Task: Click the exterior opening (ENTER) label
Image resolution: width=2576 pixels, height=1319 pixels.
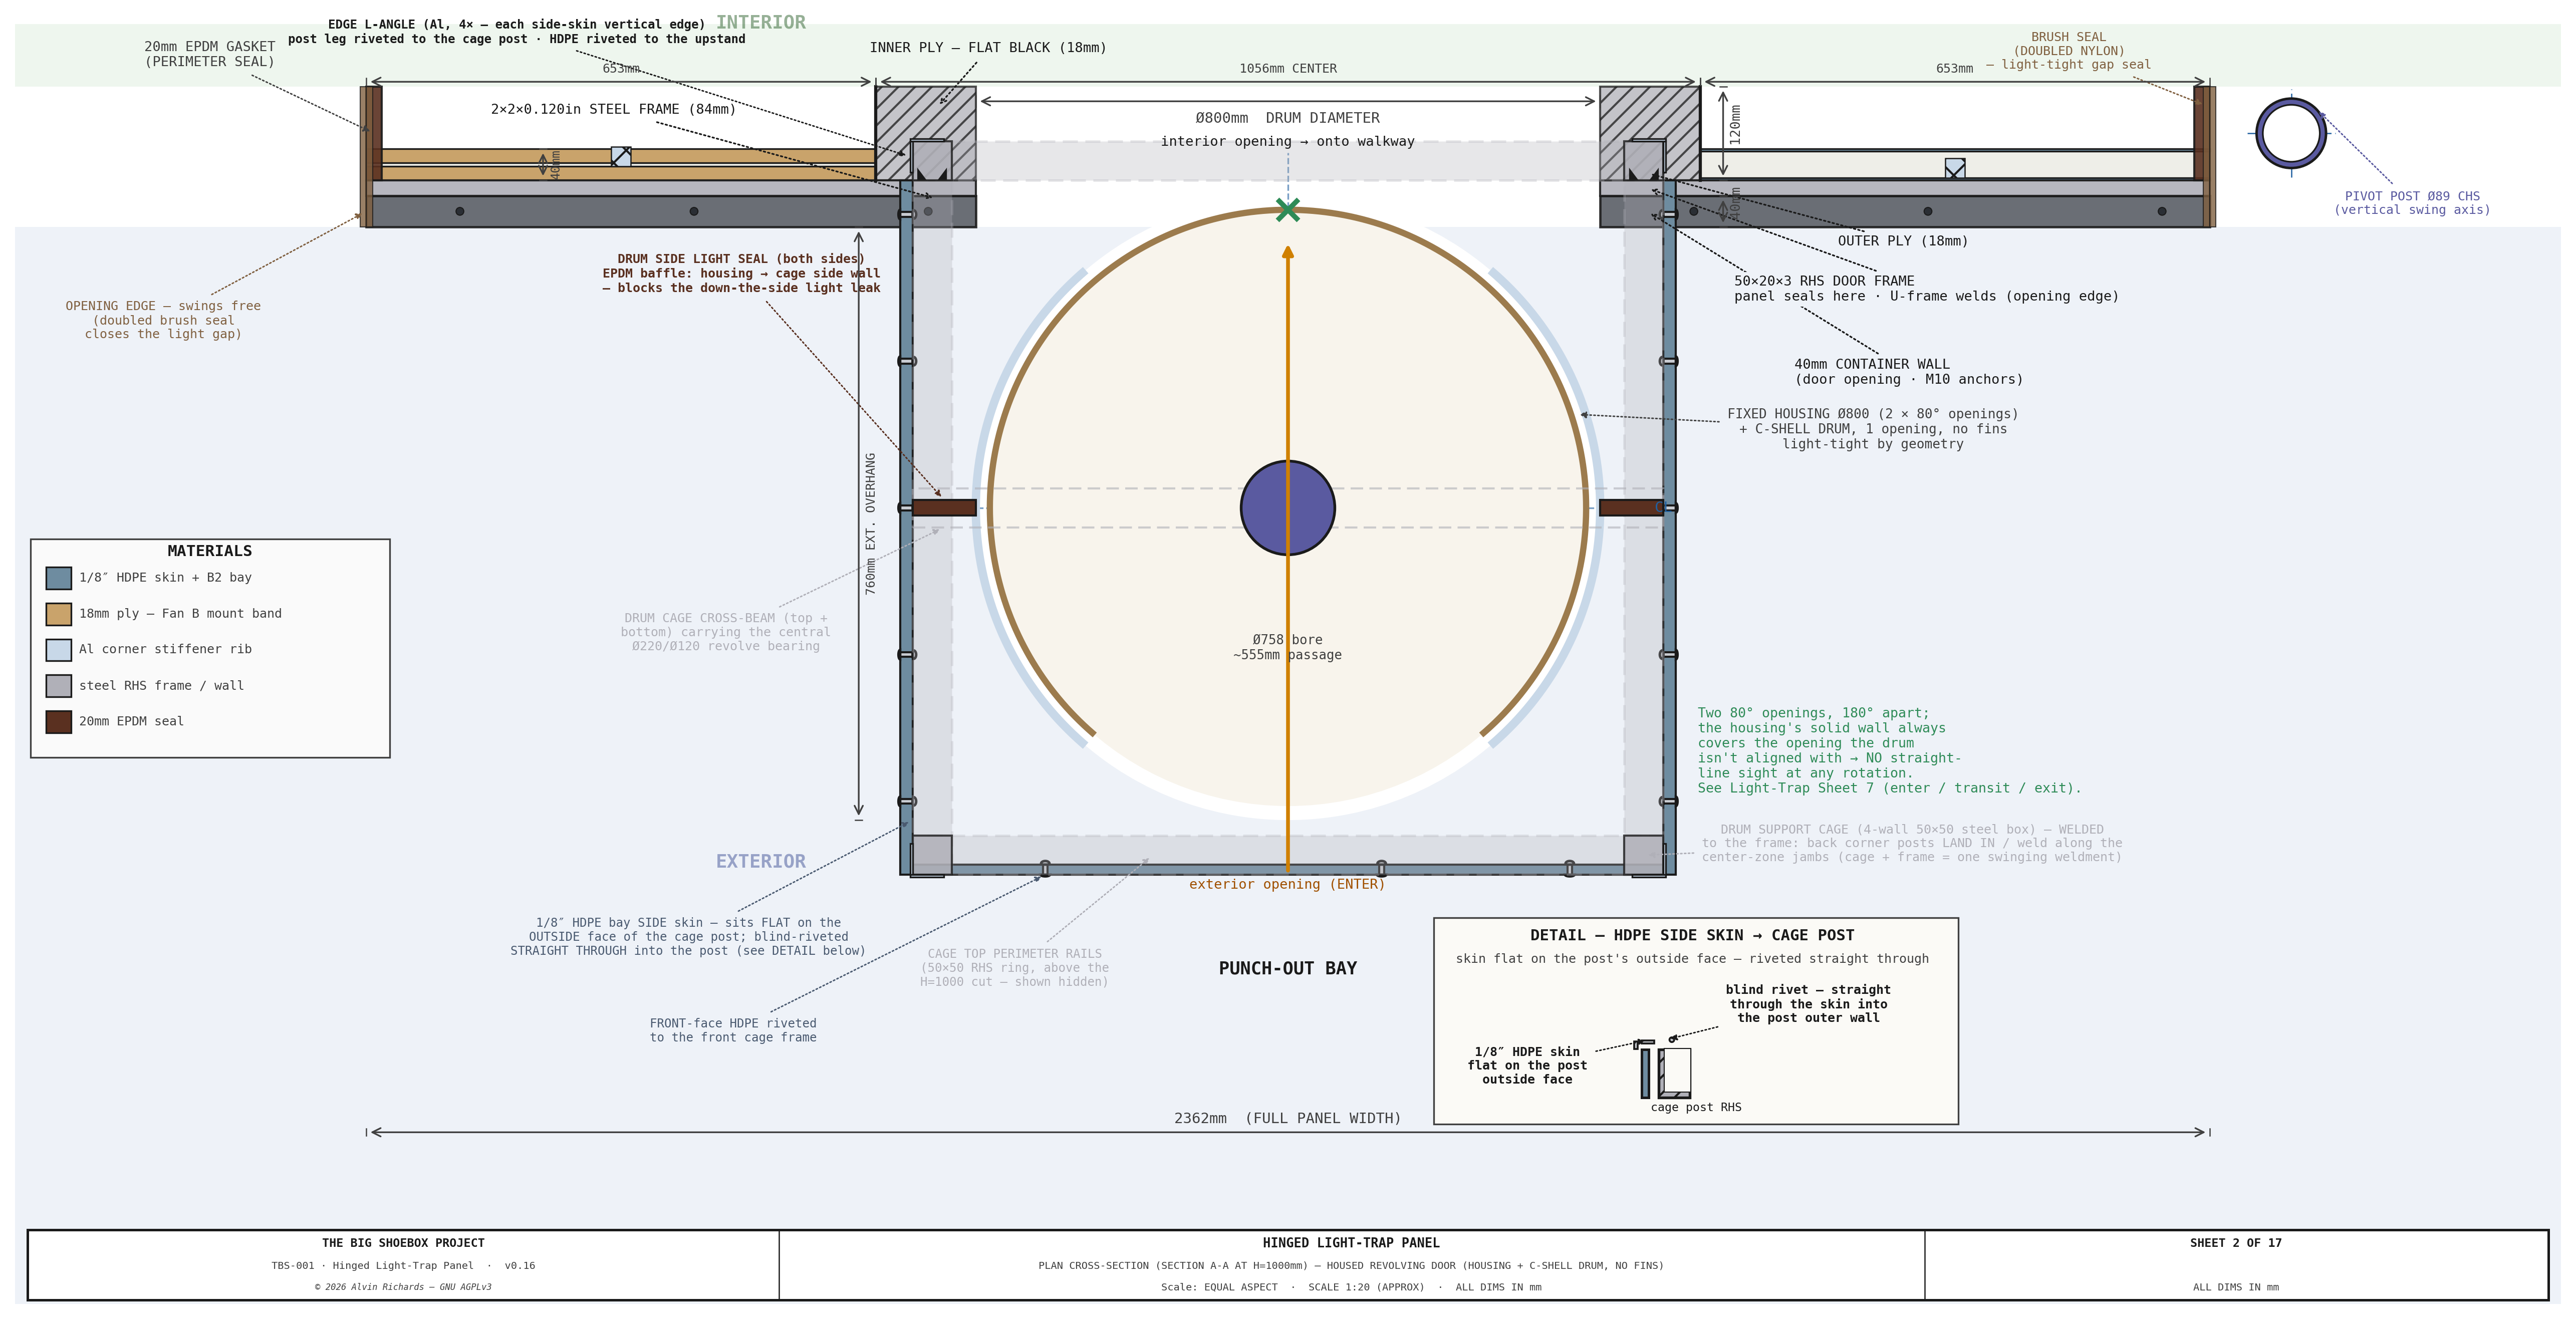Action: click(1287, 884)
